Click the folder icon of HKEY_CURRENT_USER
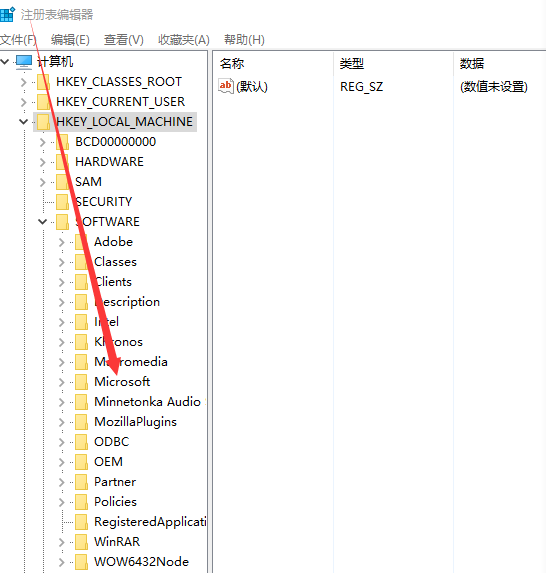 click(x=43, y=102)
